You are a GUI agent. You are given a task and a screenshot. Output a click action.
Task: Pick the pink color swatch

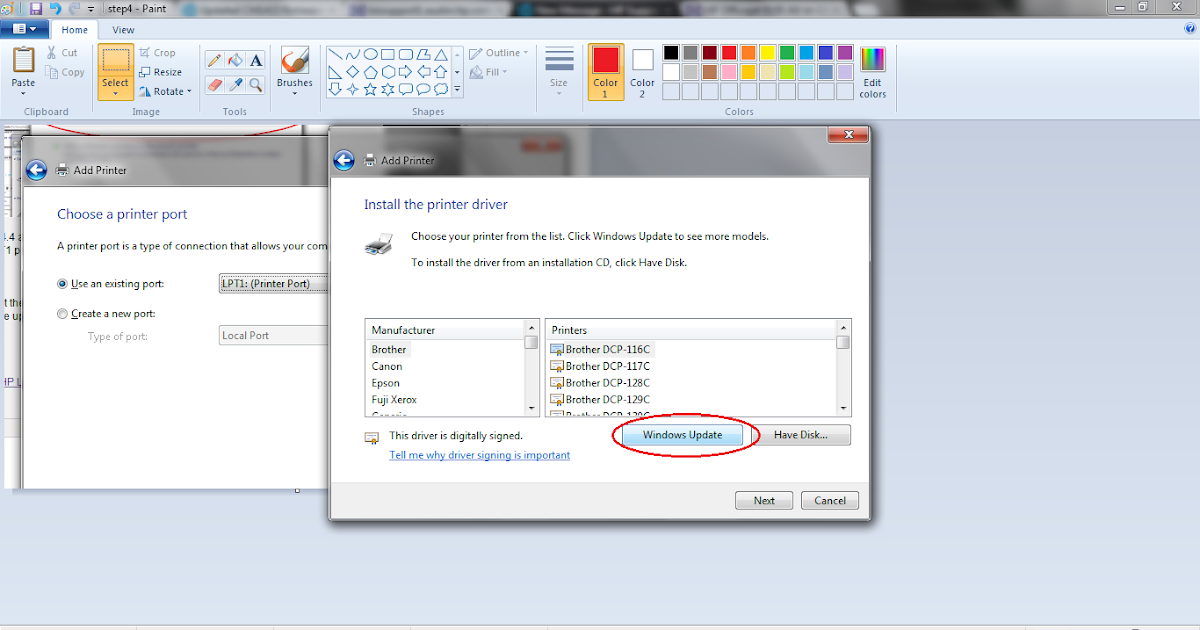pos(729,72)
